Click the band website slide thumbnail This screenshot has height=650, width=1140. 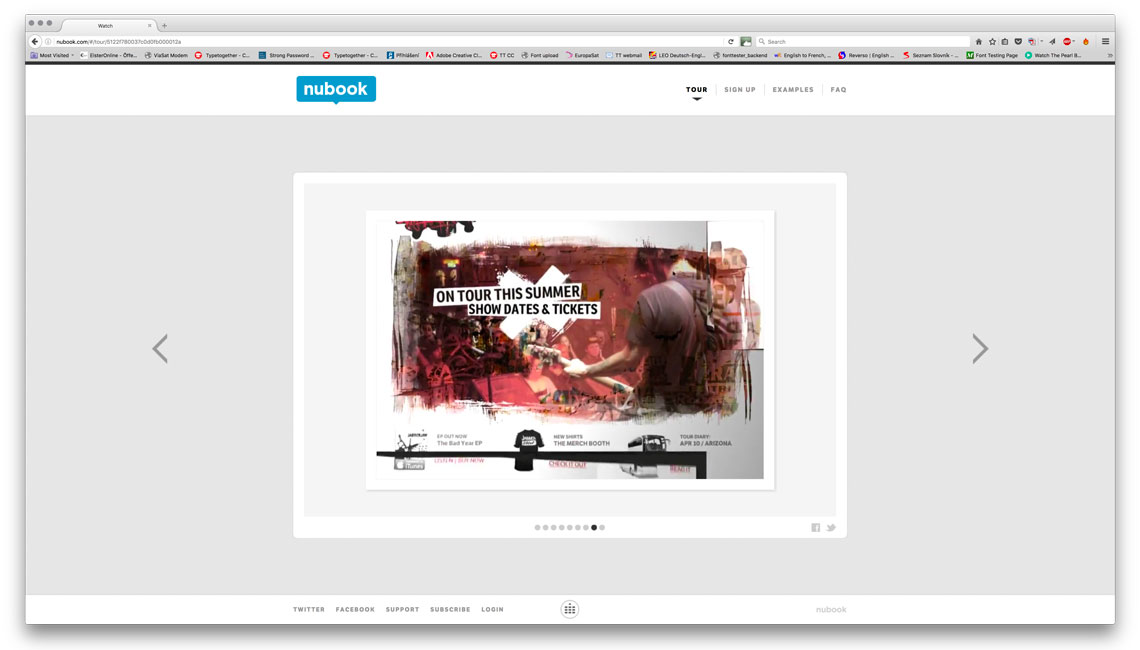tap(570, 350)
